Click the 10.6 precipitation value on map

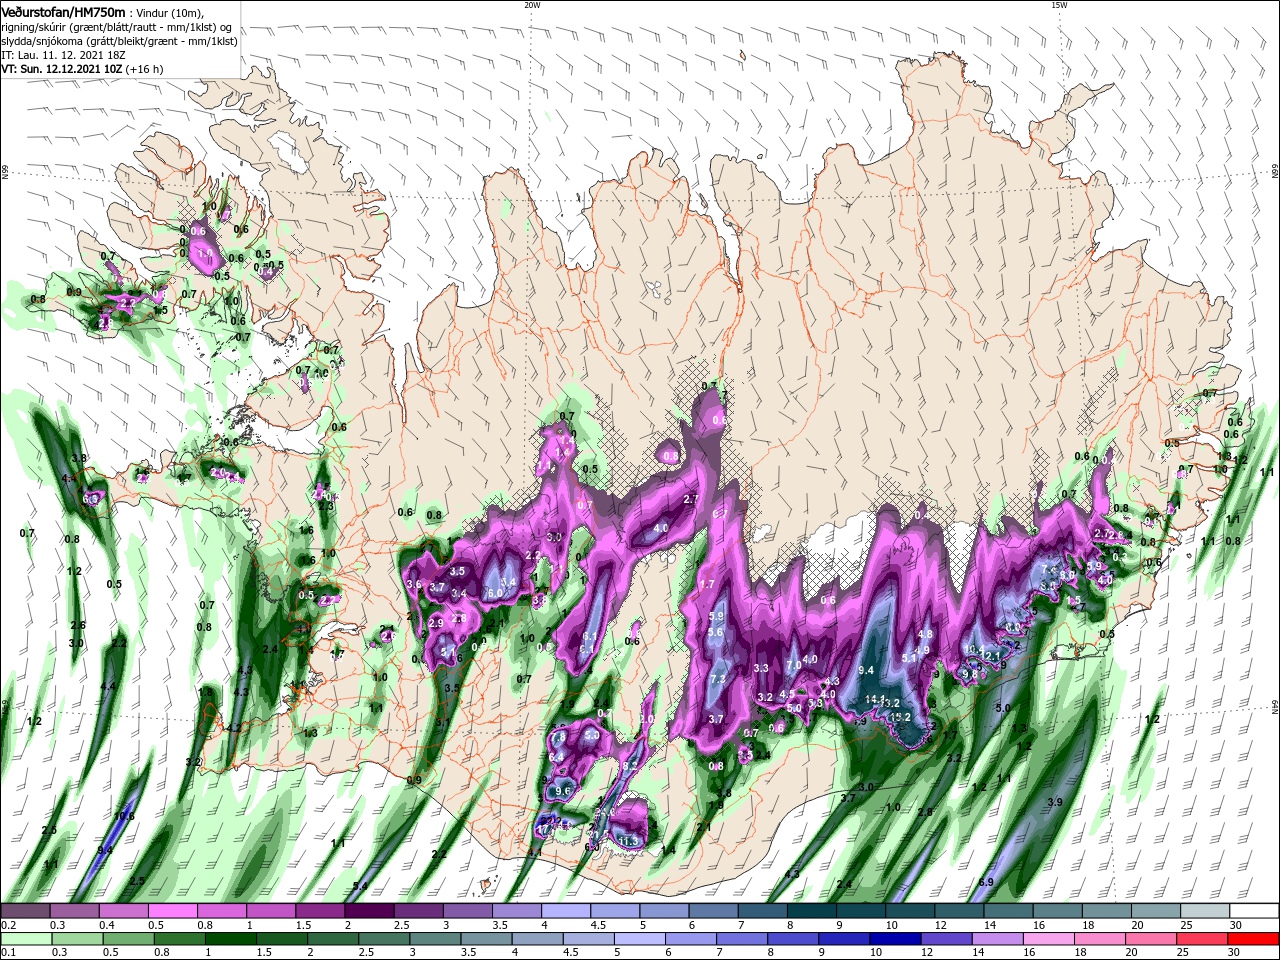point(124,816)
